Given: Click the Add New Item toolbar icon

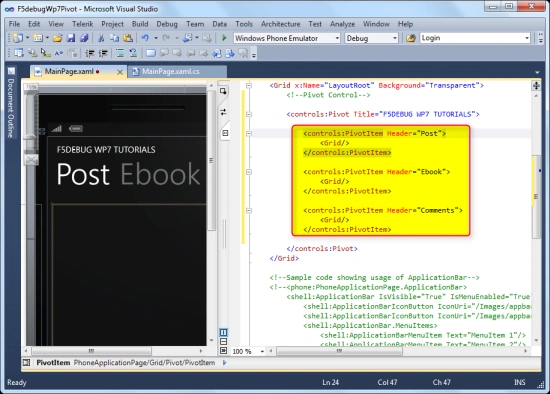Looking at the screenshot, I should point(38,38).
